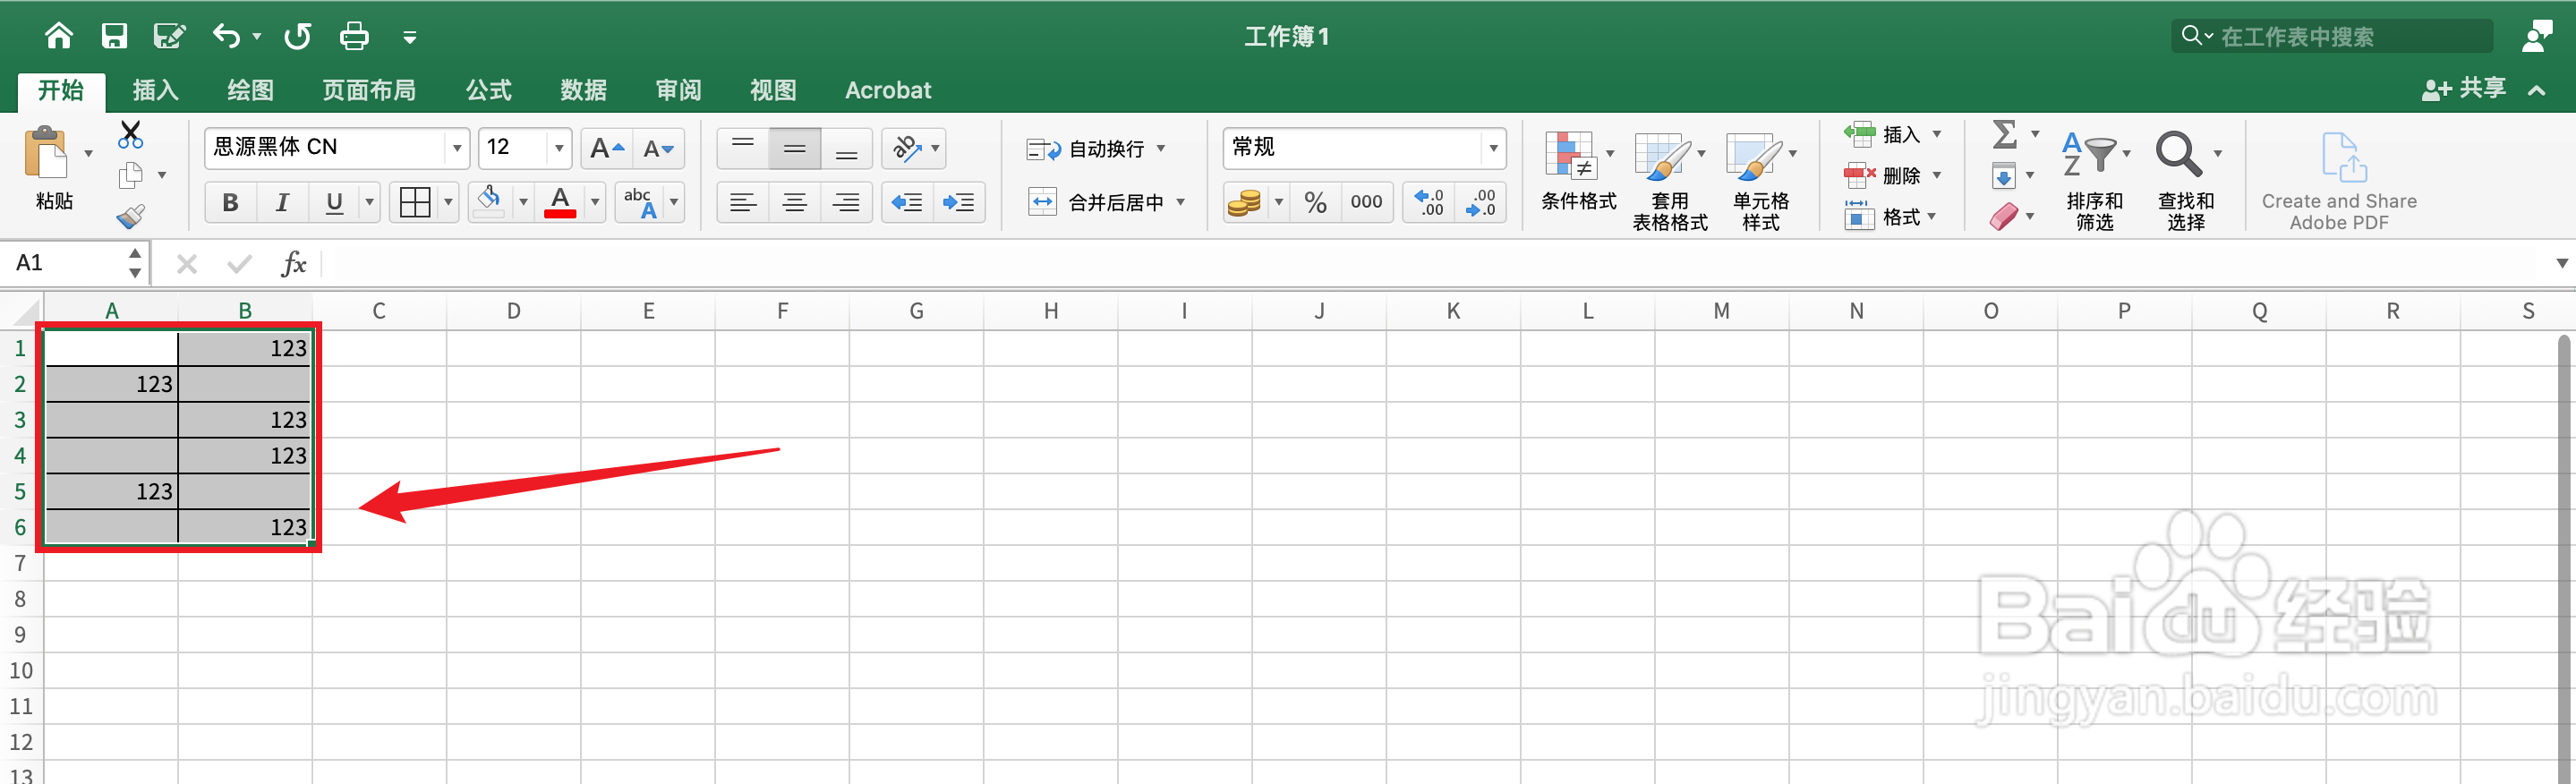Open 套用表格格式 table format
Image resolution: width=2576 pixels, height=784 pixels.
point(1670,182)
